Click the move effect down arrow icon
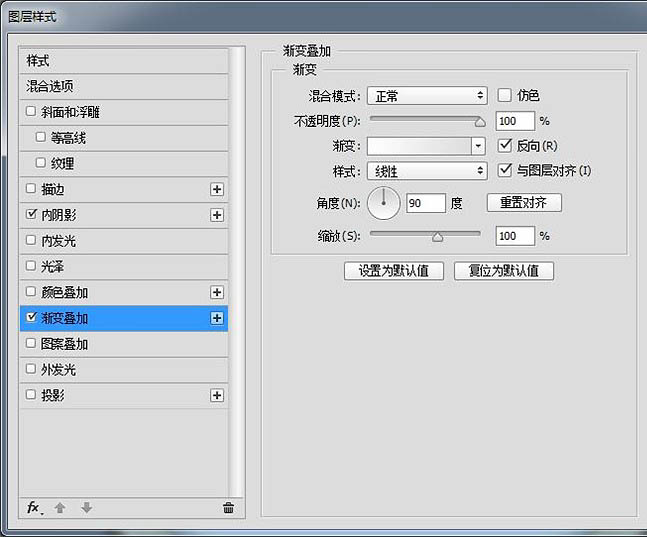The image size is (647, 537). tap(86, 508)
